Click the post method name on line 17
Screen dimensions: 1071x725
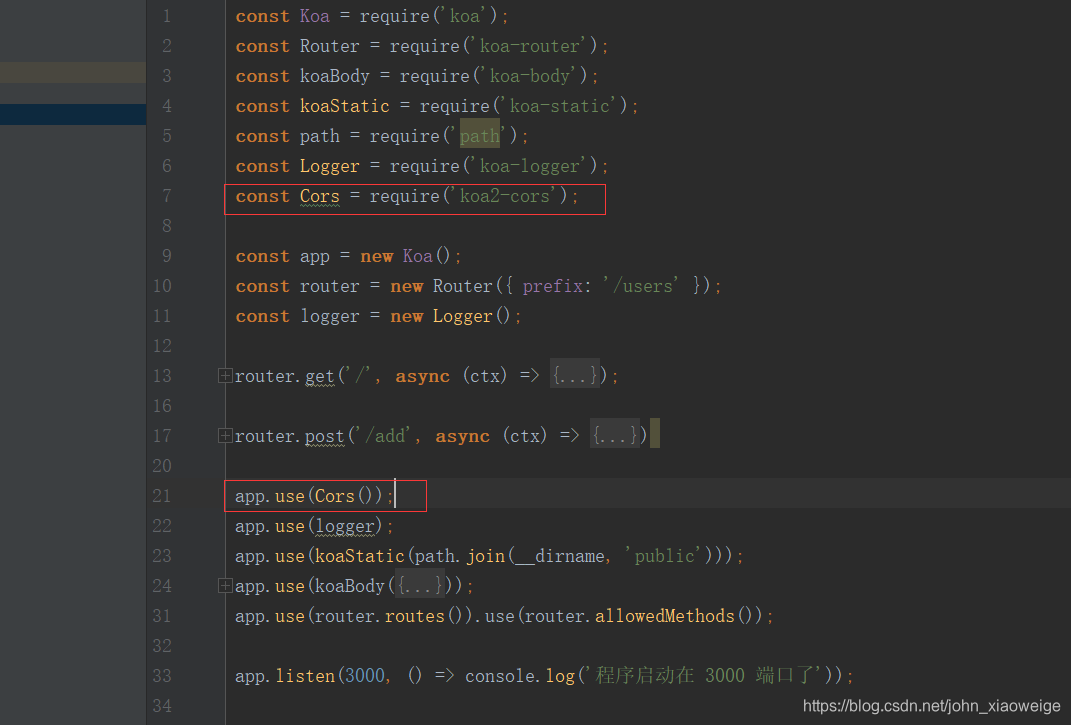(x=324, y=436)
